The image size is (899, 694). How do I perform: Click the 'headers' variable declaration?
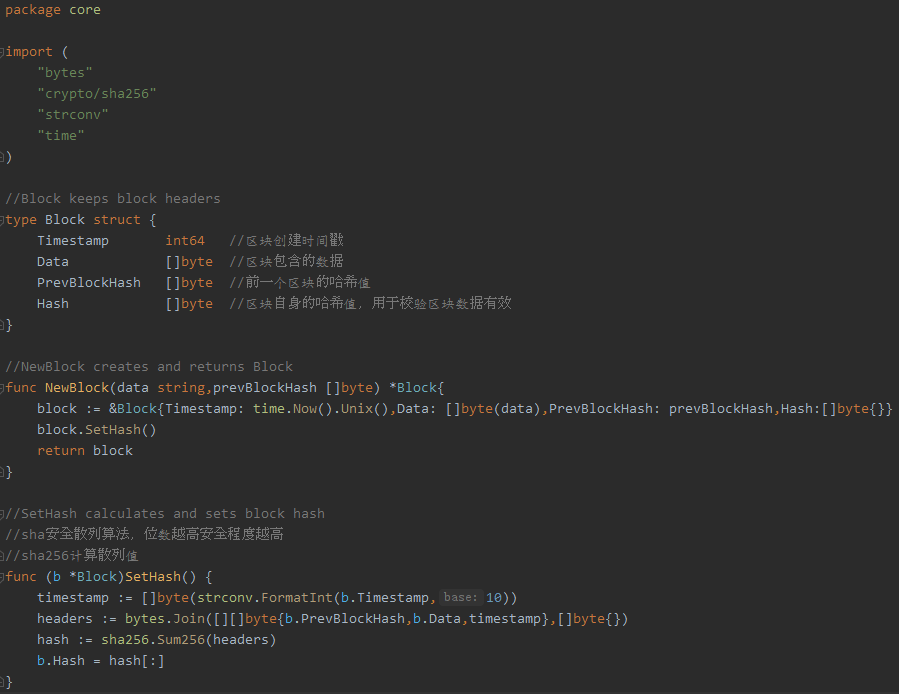click(65, 619)
